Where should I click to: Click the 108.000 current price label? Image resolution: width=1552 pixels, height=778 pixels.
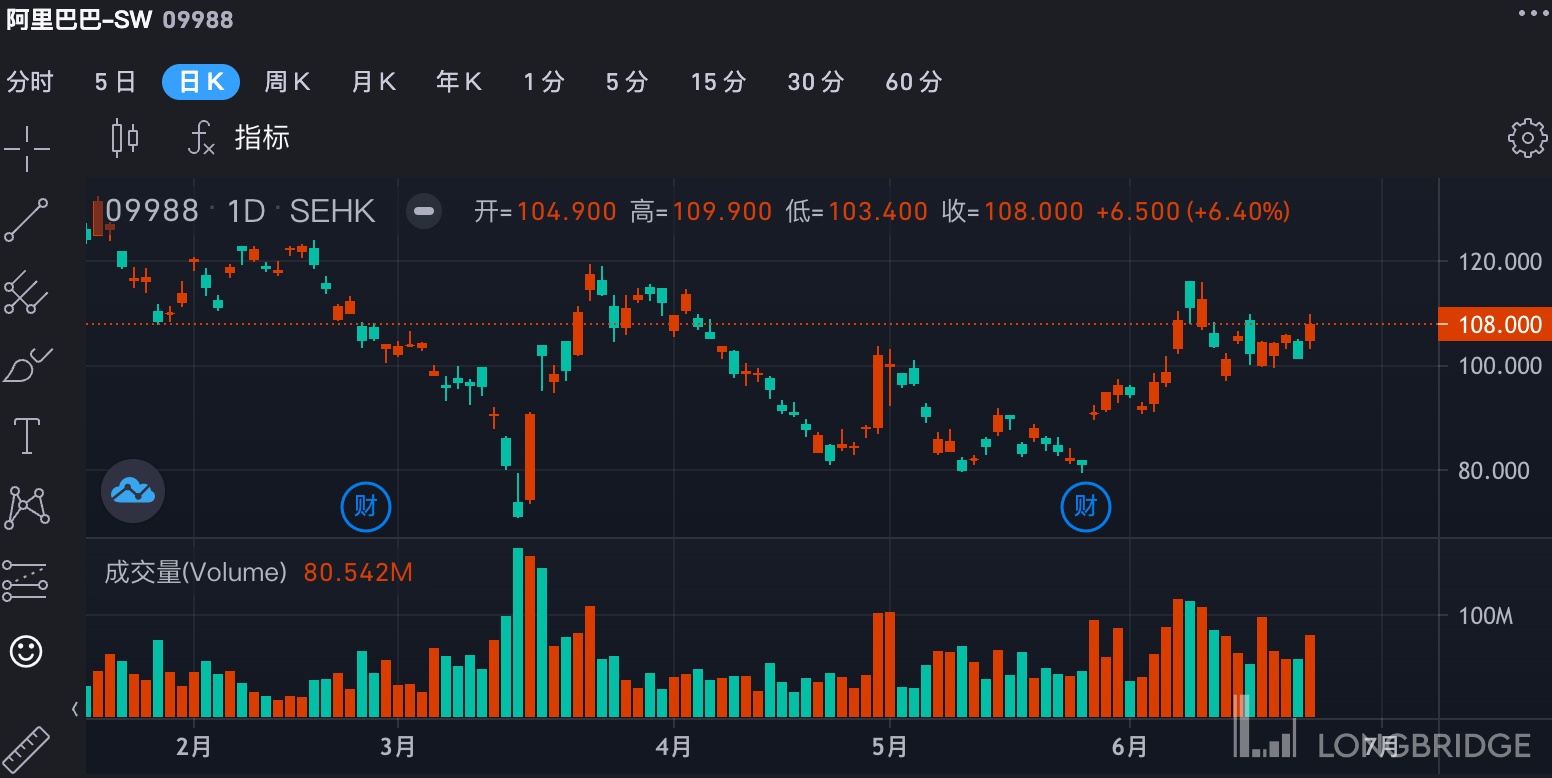1495,324
